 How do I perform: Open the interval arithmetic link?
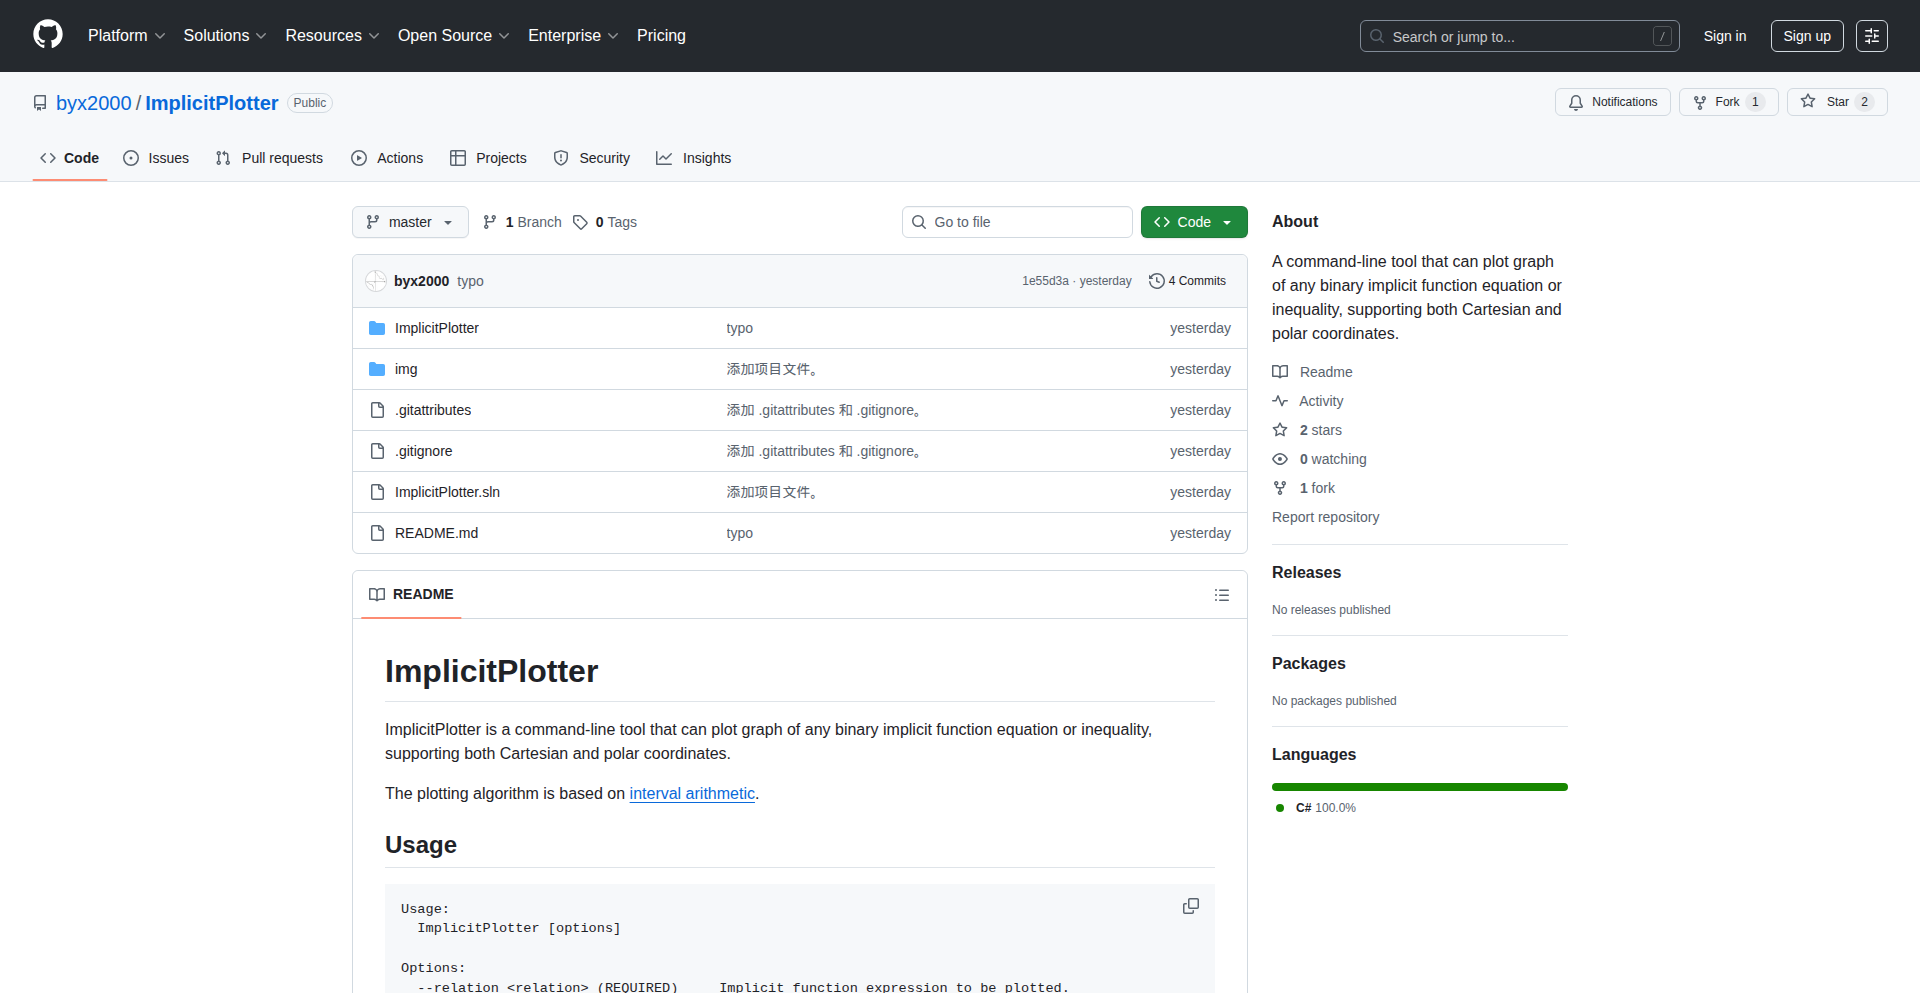691,793
